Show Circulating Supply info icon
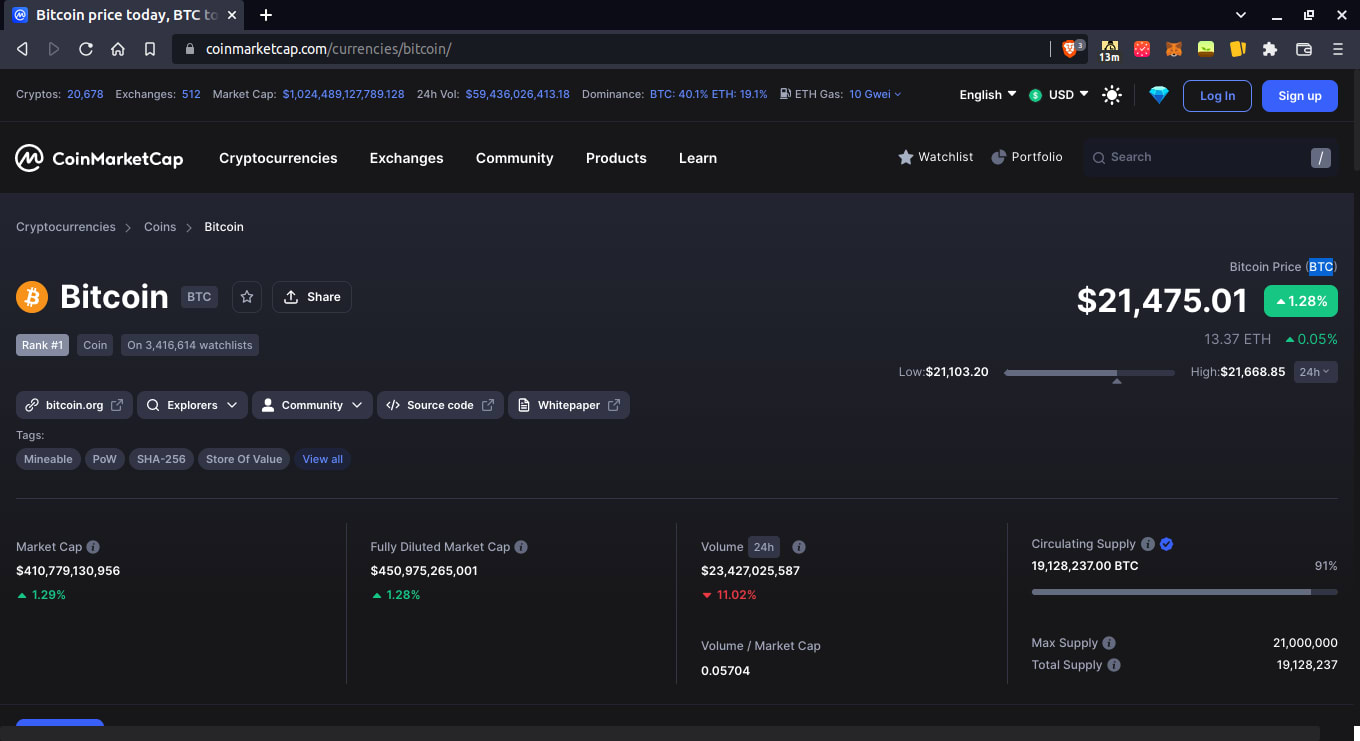Image resolution: width=1360 pixels, height=741 pixels. (1148, 544)
